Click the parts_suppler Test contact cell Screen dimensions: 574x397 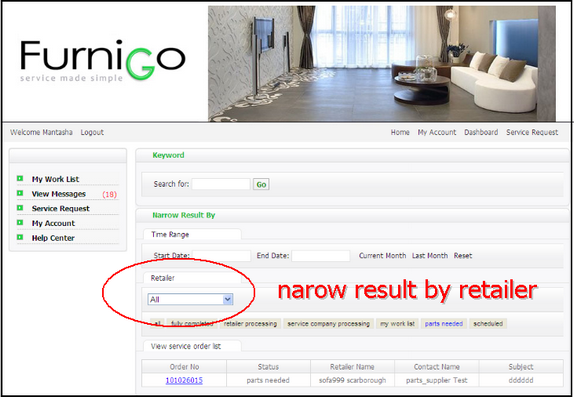click(437, 381)
